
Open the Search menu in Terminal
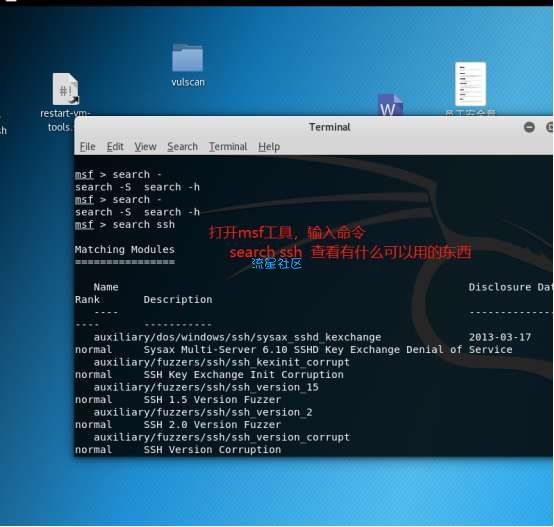(182, 146)
